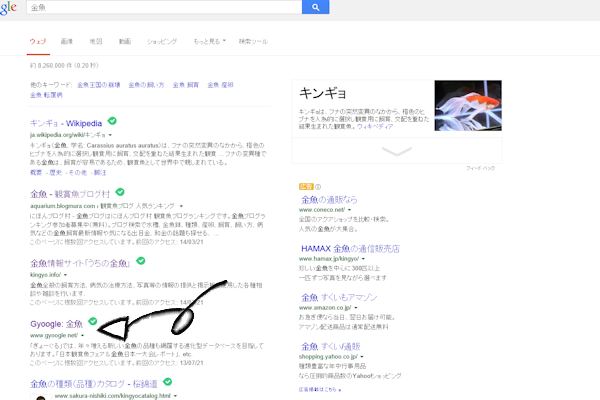Open Wikipedia sitelink 歴史
Viewport: 600px width, 400px height.
tap(55, 173)
